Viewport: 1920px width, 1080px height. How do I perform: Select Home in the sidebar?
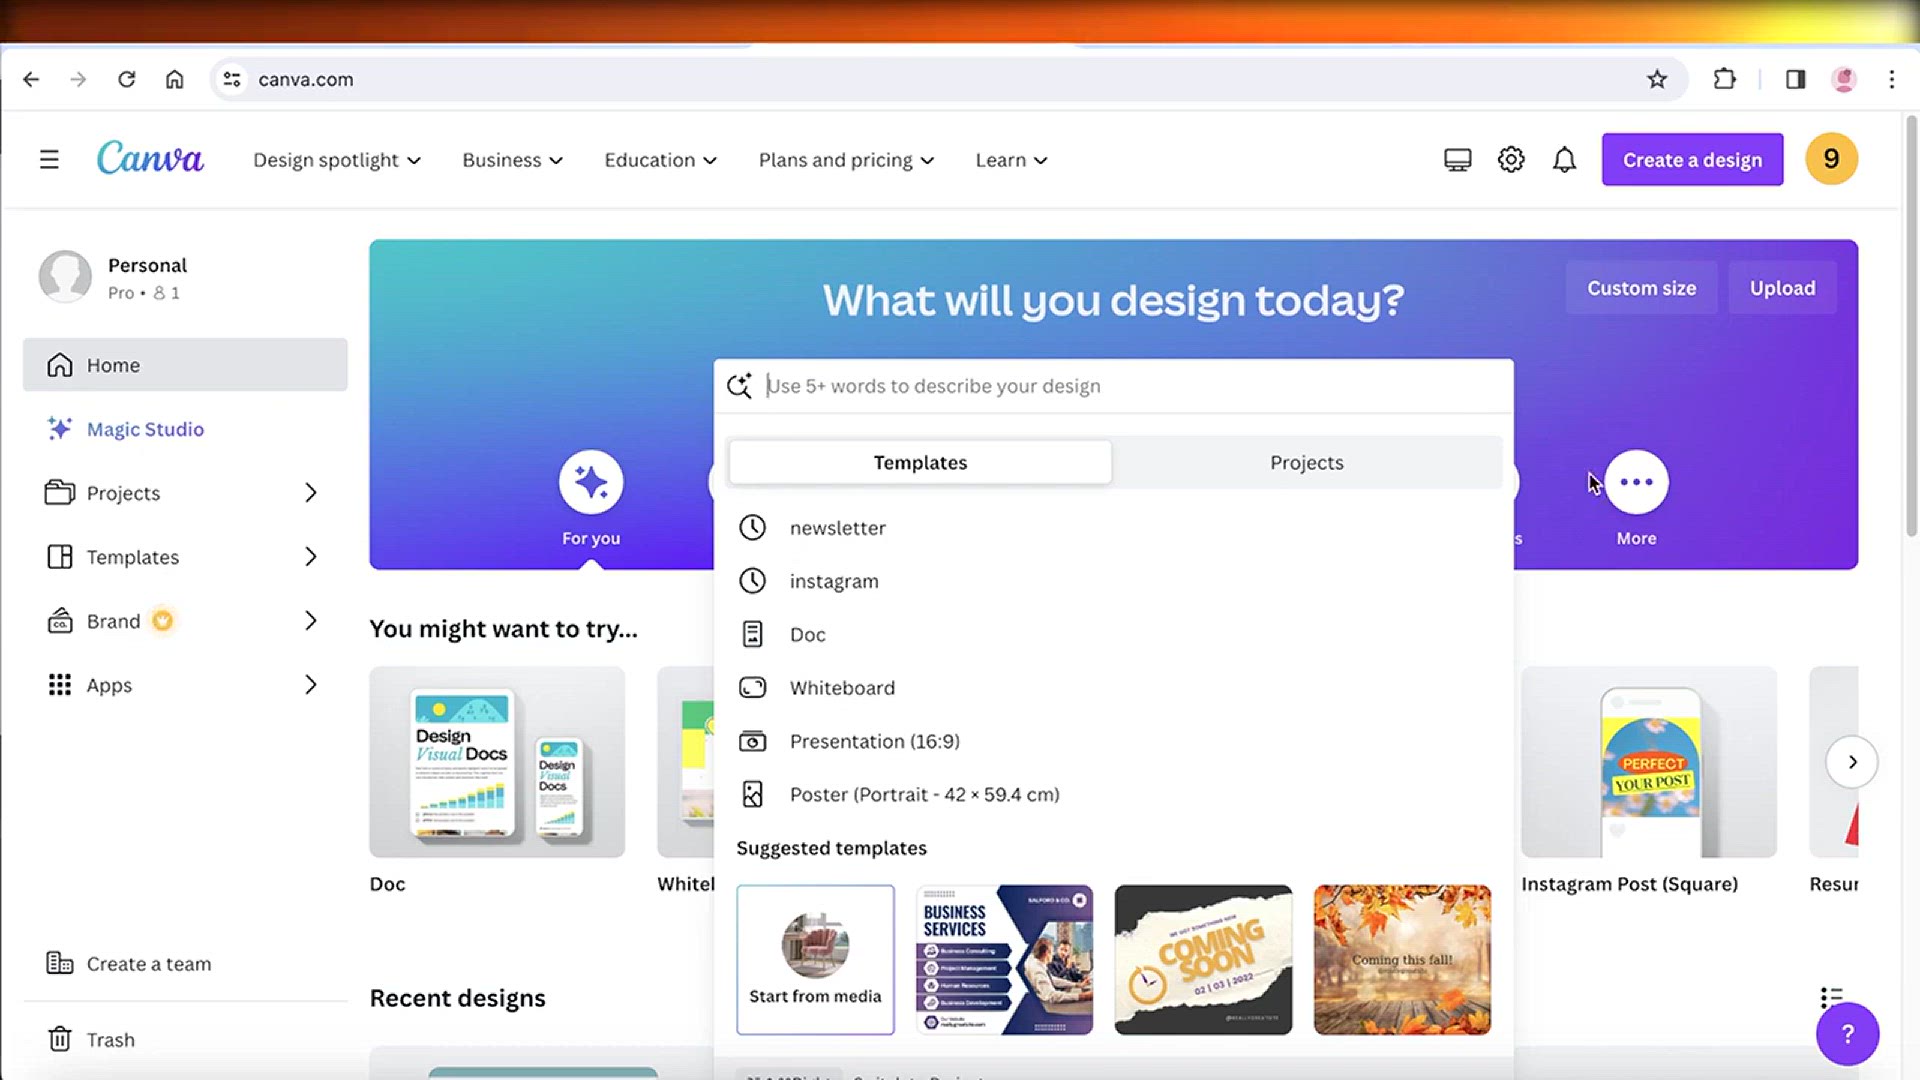(185, 365)
